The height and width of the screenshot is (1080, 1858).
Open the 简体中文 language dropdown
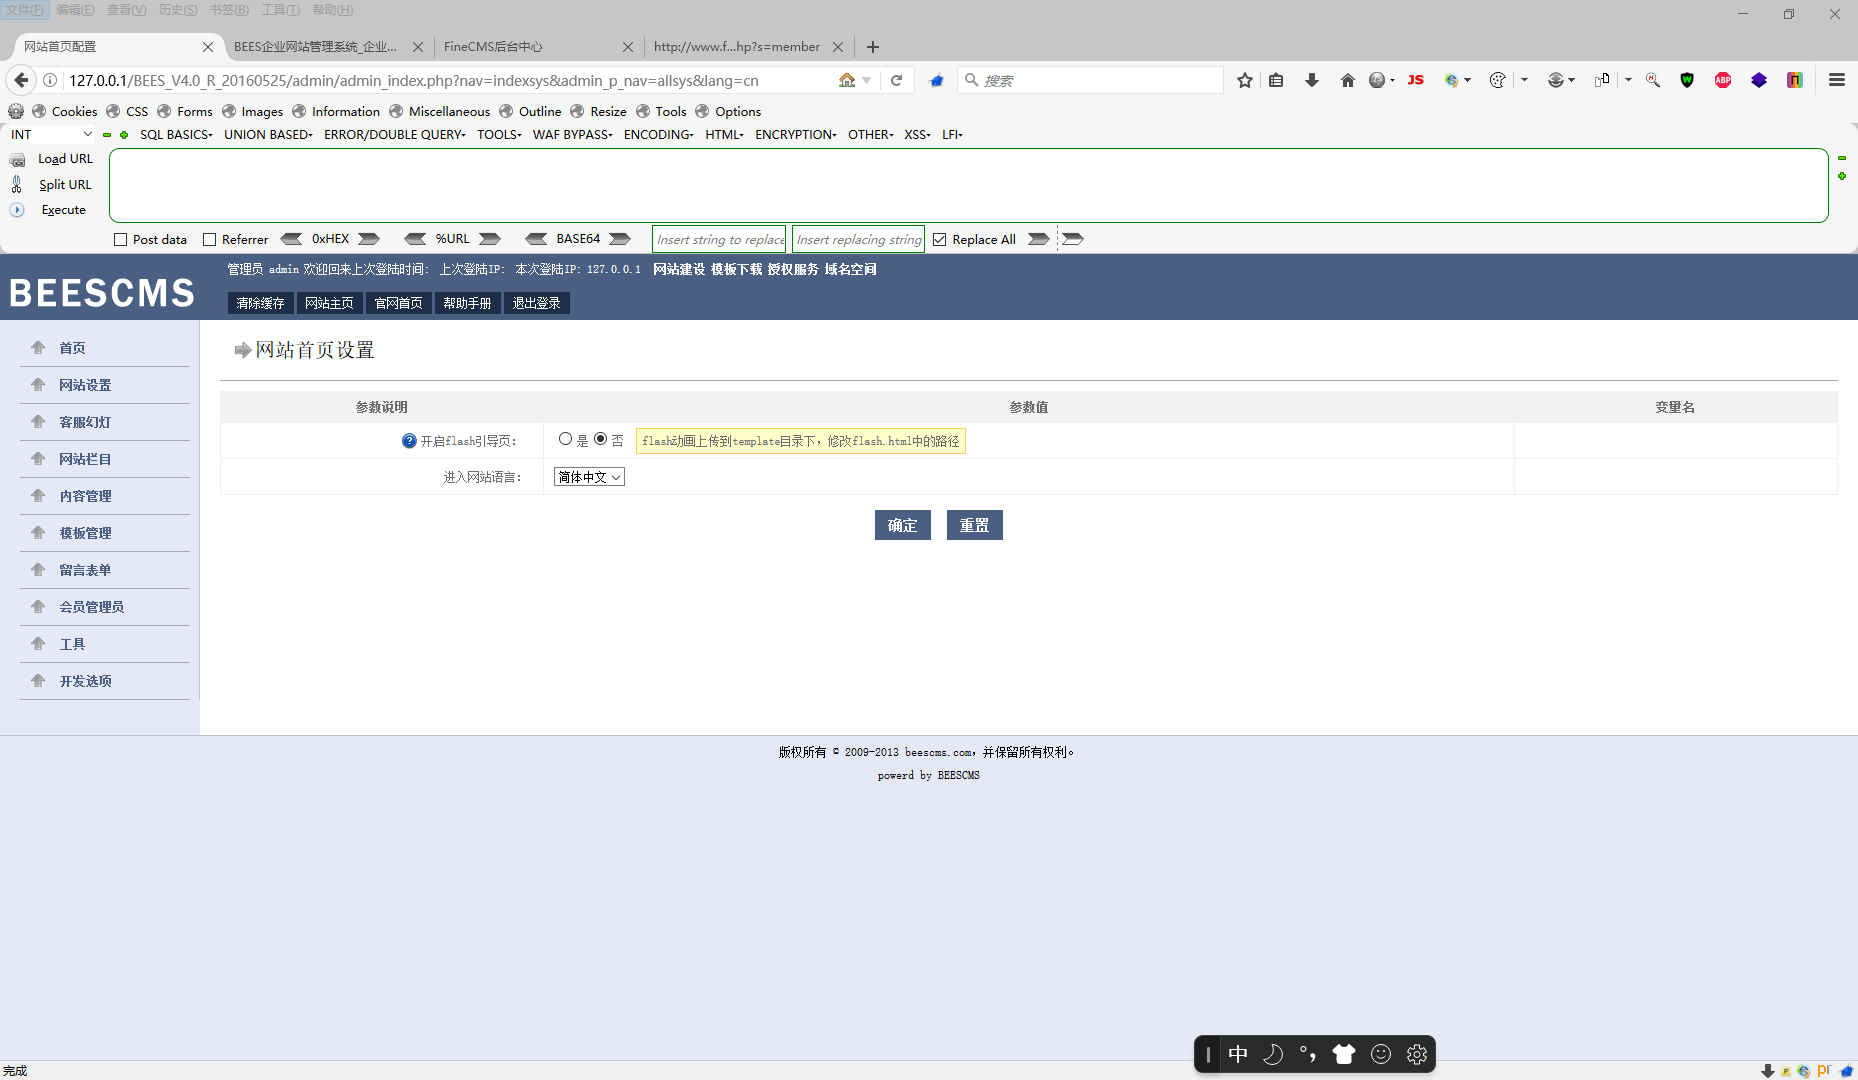588,477
